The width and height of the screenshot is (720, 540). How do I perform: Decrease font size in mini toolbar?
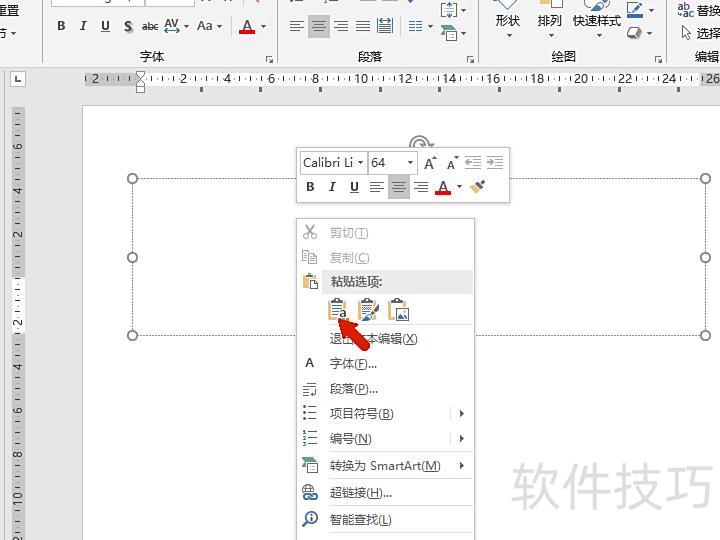pyautogui.click(x=452, y=163)
